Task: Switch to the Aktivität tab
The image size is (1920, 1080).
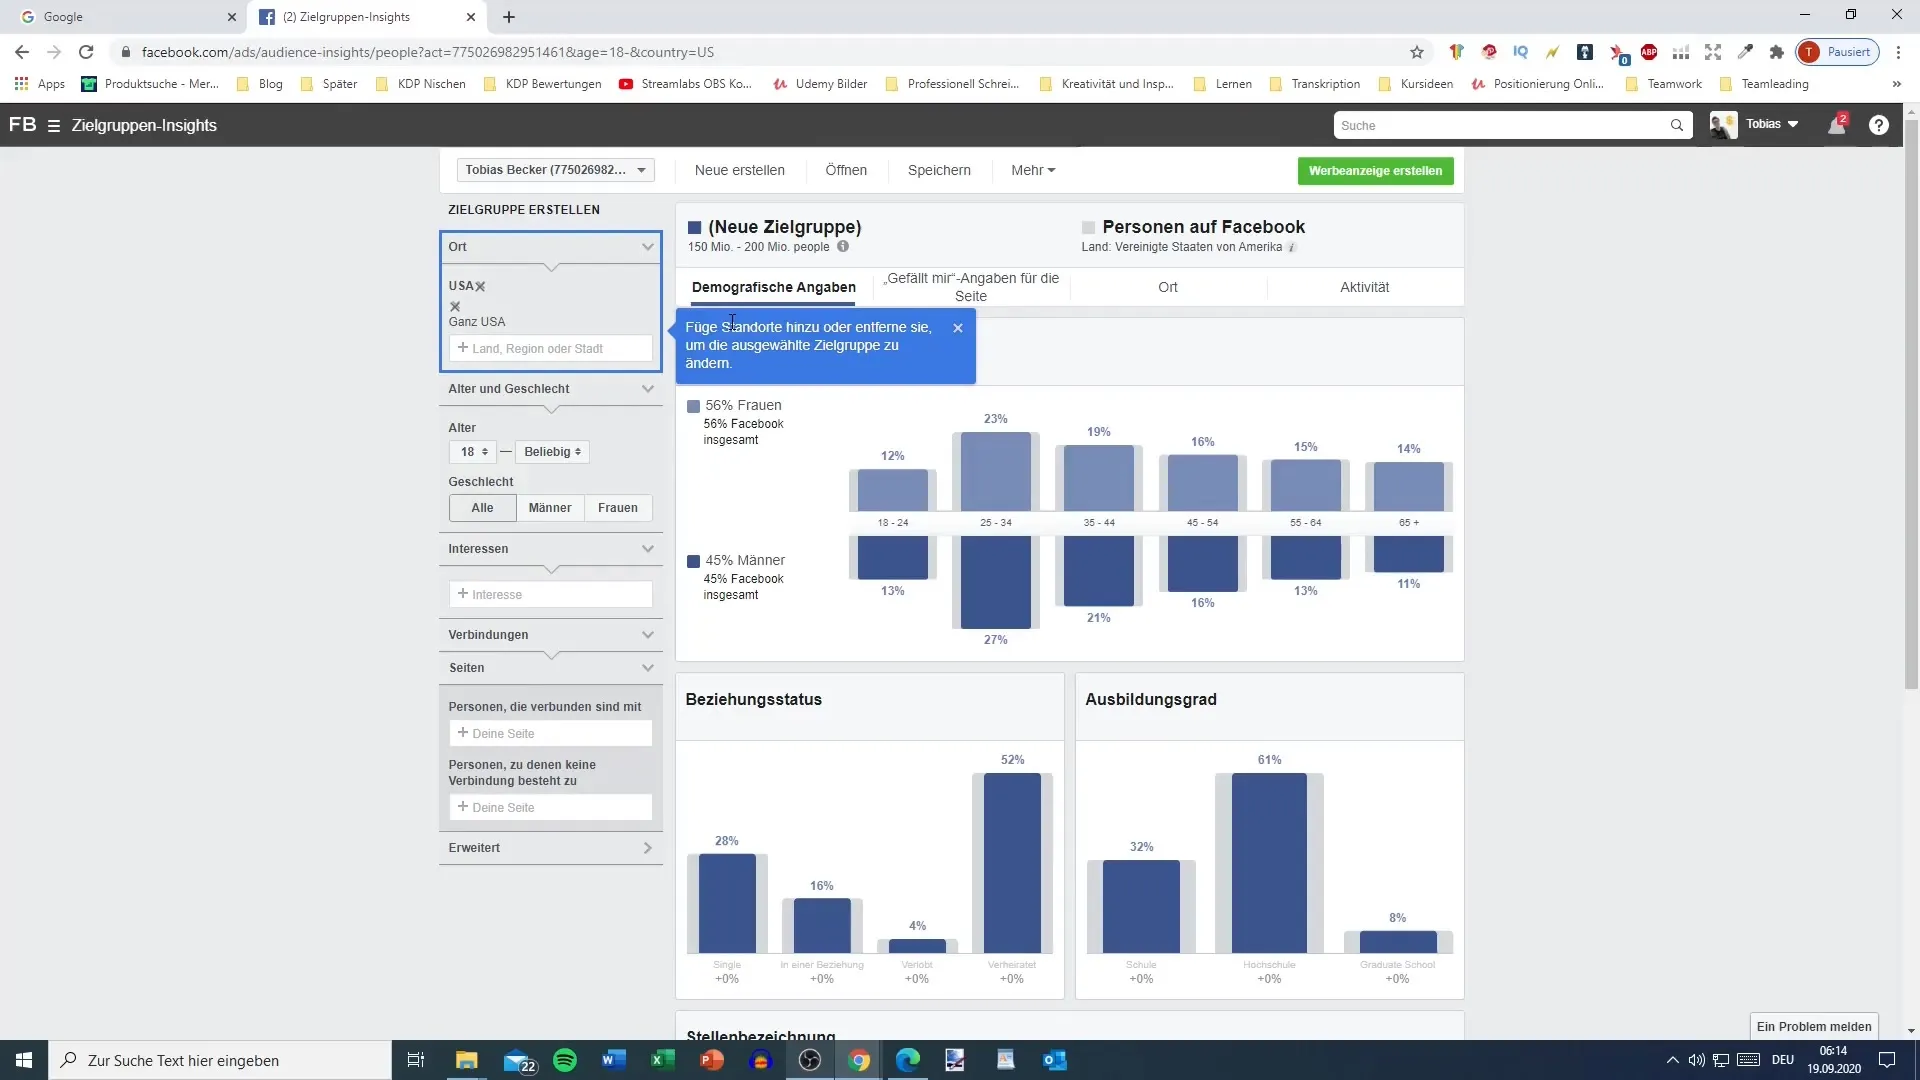Action: click(x=1365, y=287)
